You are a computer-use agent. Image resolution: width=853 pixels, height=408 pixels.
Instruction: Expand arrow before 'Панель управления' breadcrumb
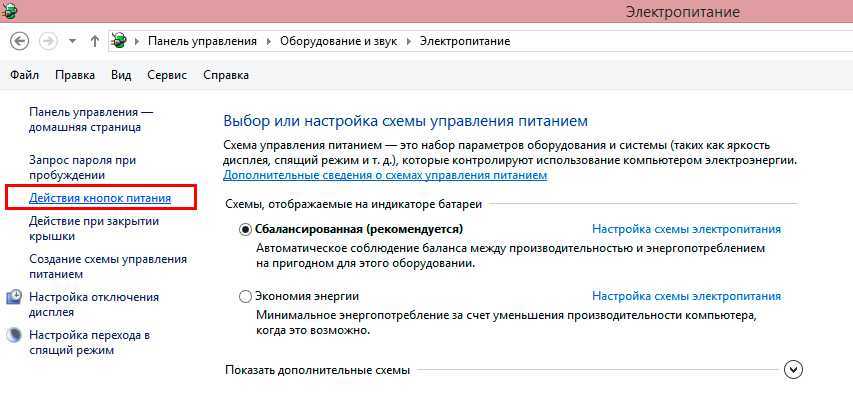(x=137, y=42)
